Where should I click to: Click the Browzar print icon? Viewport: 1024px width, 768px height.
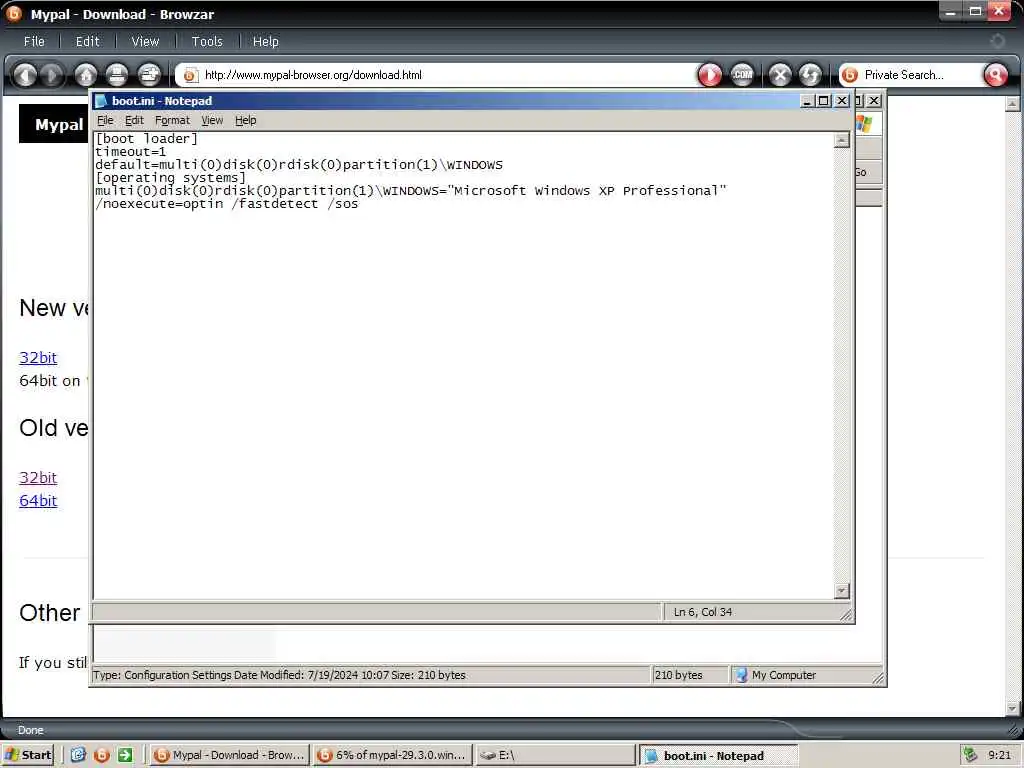click(x=117, y=75)
